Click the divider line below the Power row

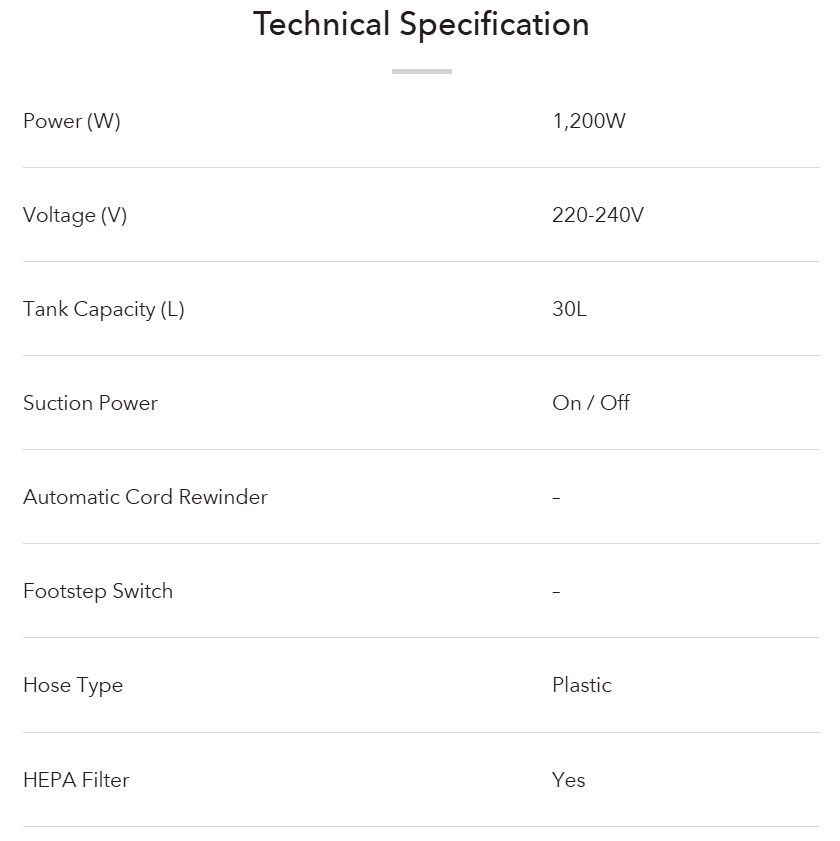pyautogui.click(x=421, y=167)
